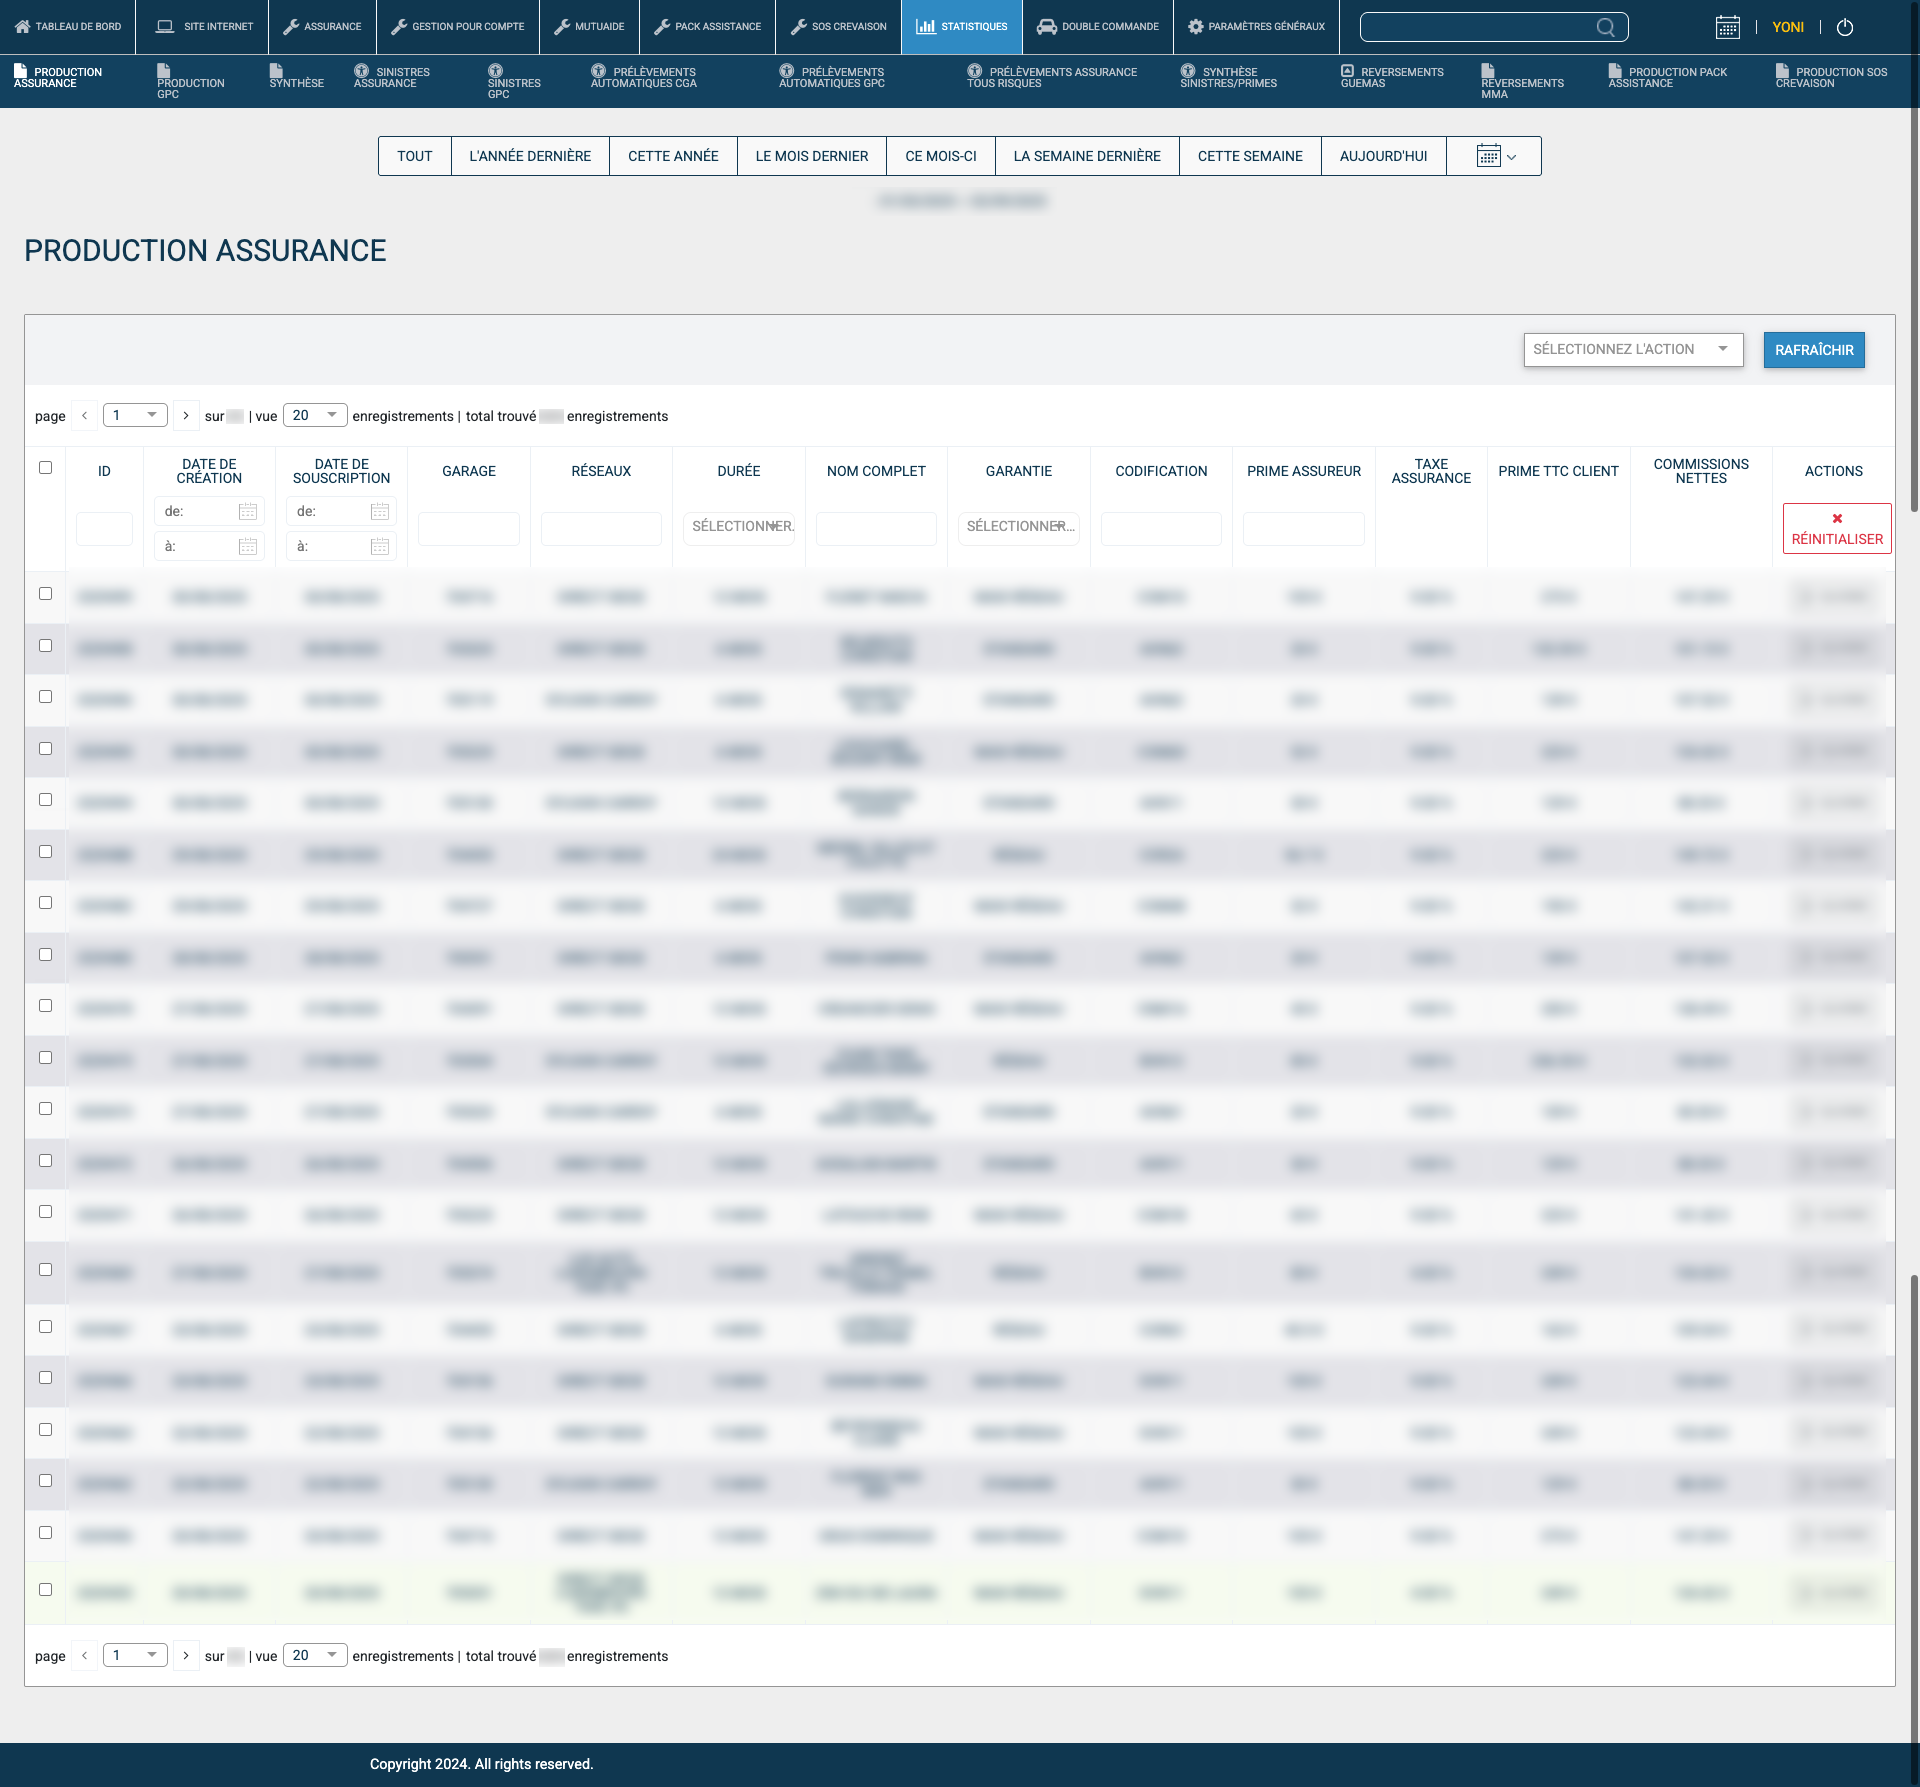The width and height of the screenshot is (1920, 1787).
Task: Click Tableau de bord home icon
Action: 22,27
